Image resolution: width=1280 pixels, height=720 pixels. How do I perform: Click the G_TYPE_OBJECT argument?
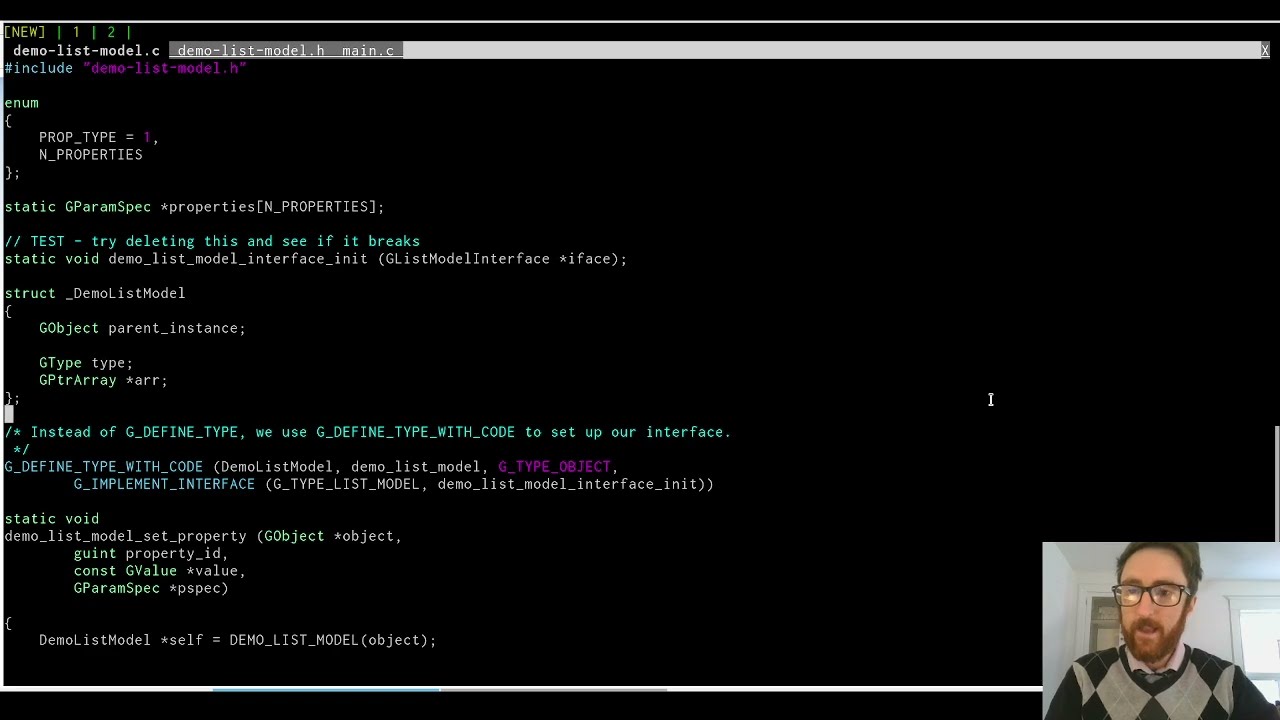point(554,467)
